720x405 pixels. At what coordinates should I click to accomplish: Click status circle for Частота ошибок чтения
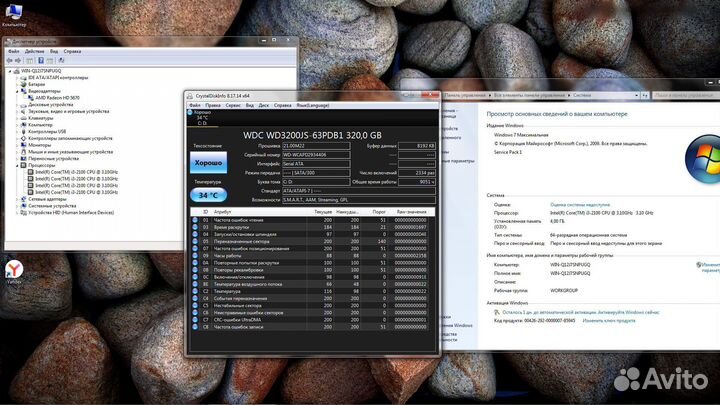point(195,220)
